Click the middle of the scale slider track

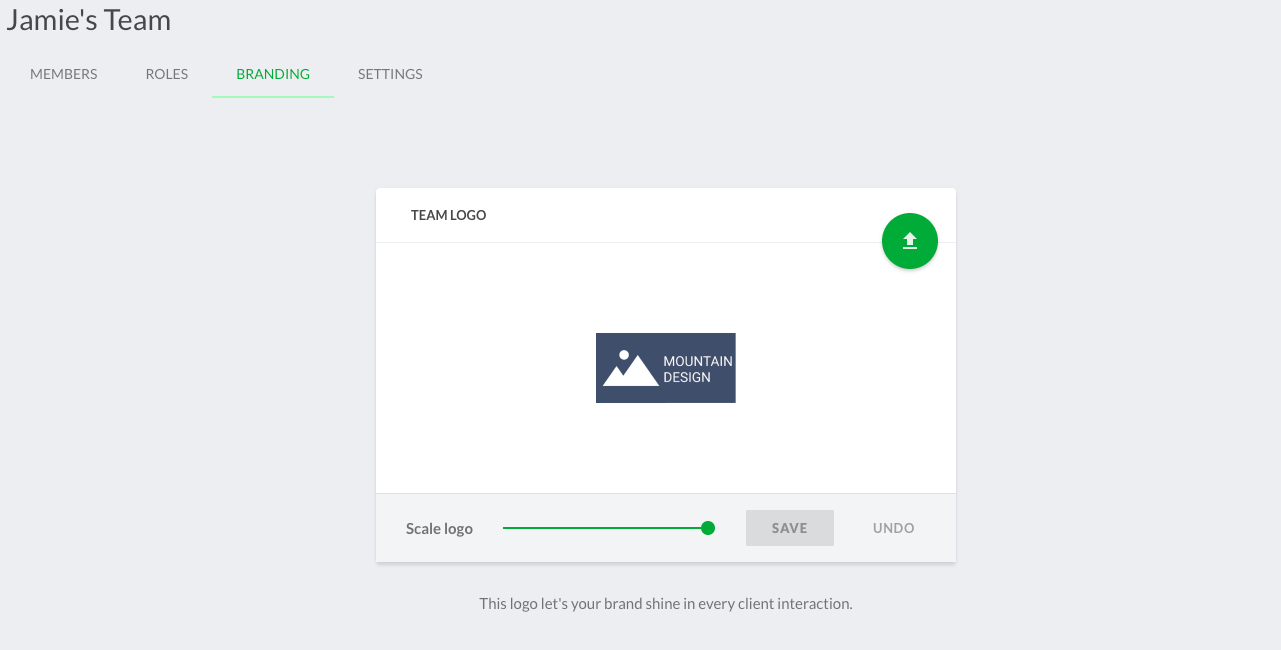[605, 528]
